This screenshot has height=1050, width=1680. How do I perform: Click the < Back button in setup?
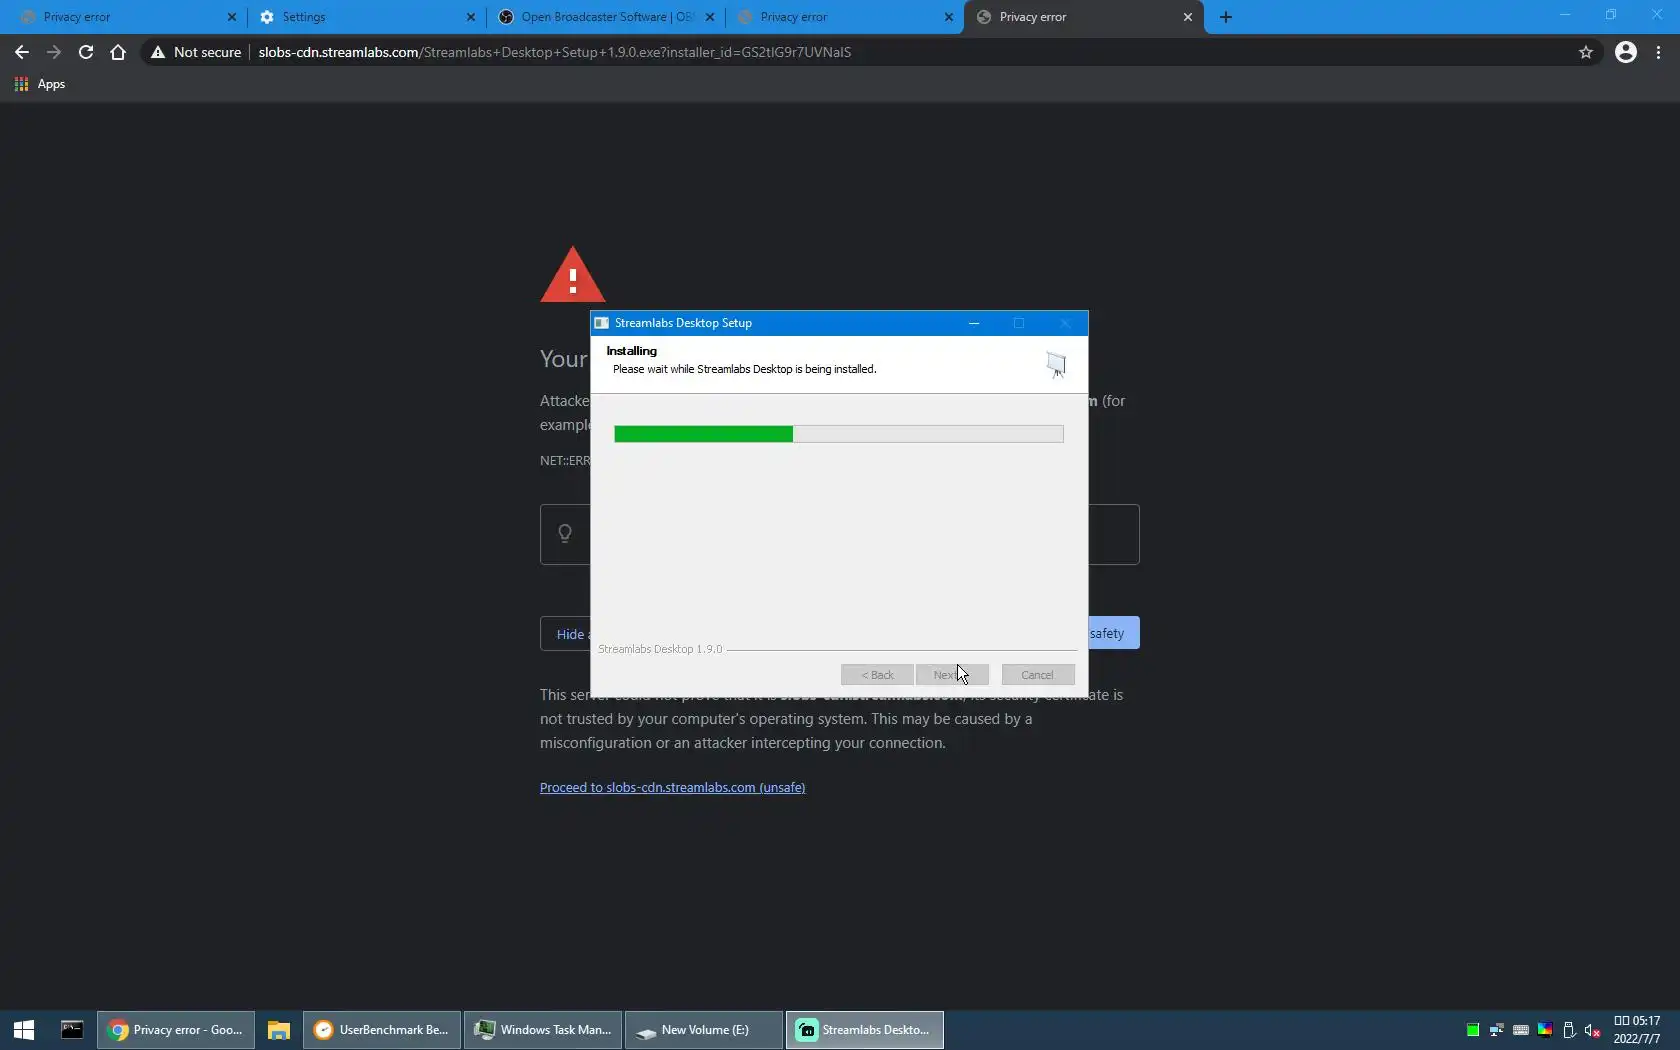[877, 675]
